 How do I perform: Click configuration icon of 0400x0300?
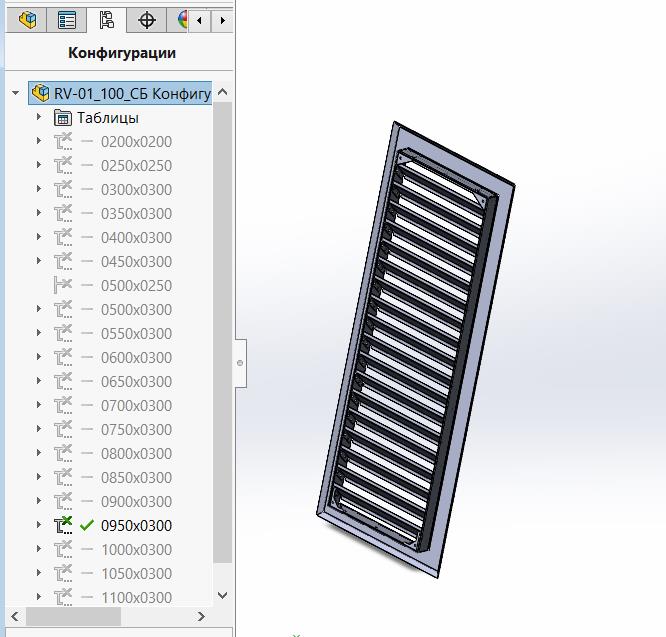(x=63, y=237)
